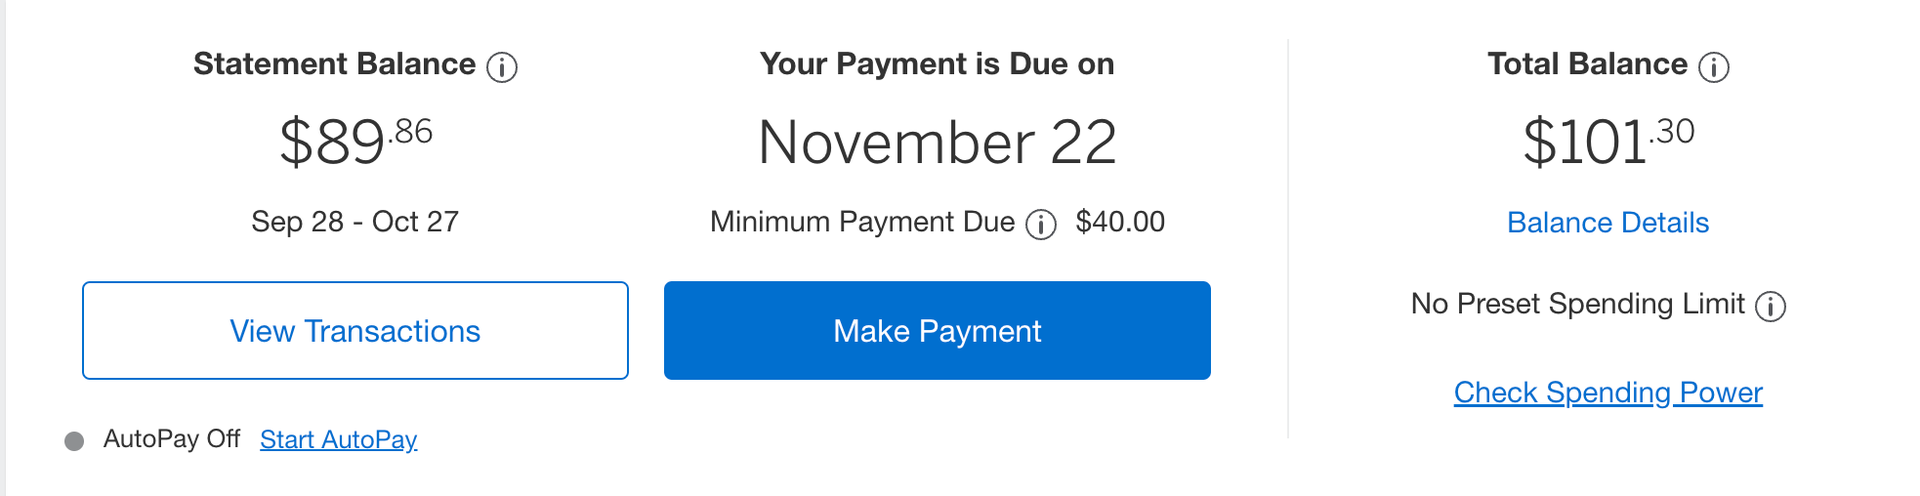Open View Transactions

click(355, 331)
